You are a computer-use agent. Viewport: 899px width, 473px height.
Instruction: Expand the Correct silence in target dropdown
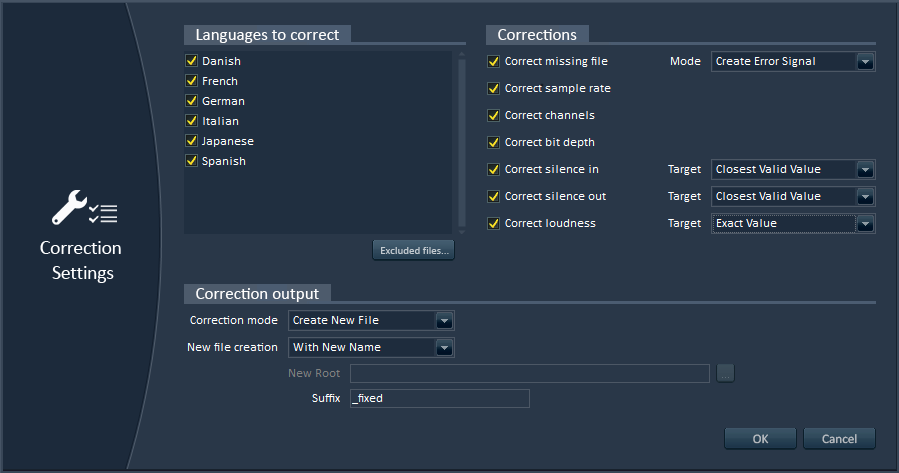coord(793,169)
